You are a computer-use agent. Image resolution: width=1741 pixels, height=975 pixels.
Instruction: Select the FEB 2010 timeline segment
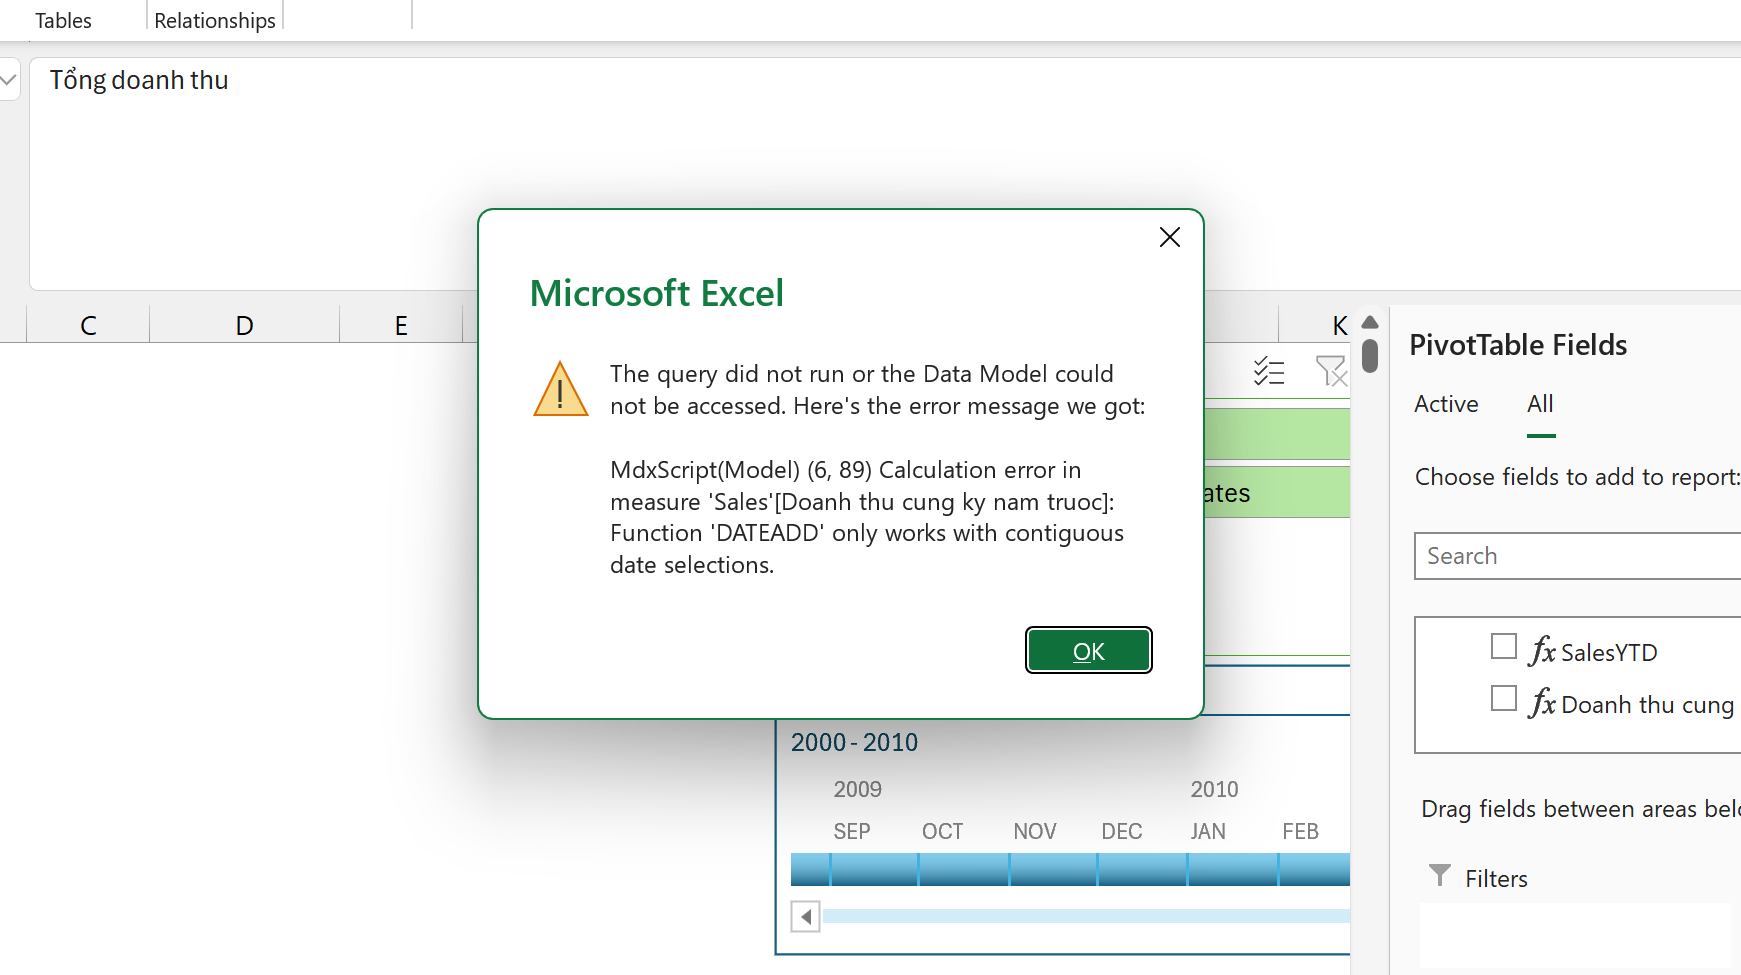(x=1314, y=869)
